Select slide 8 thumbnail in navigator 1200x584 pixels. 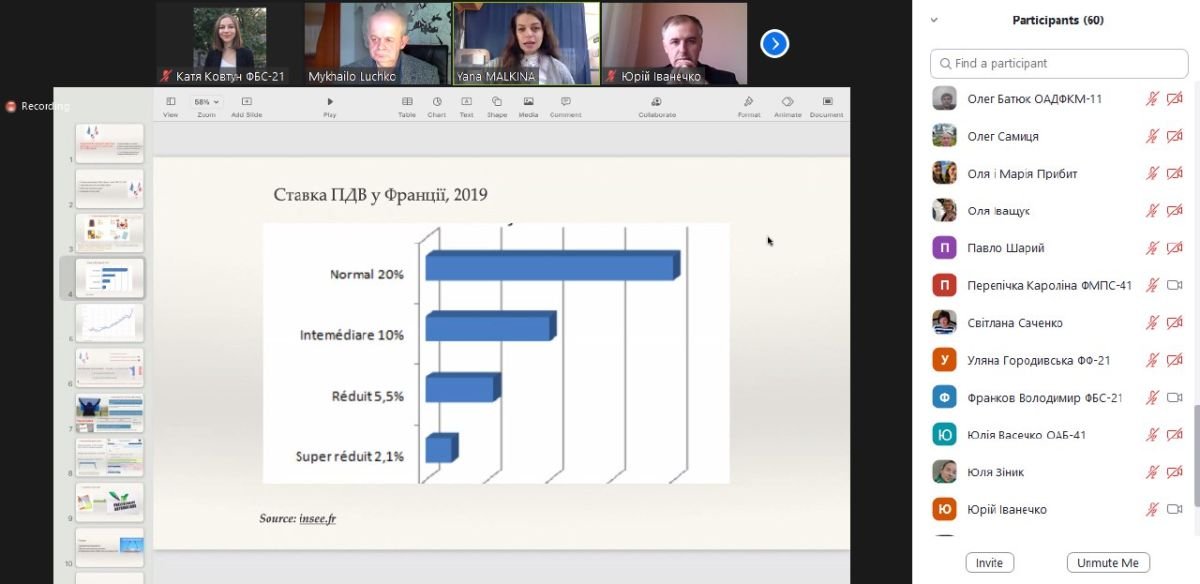click(x=110, y=457)
